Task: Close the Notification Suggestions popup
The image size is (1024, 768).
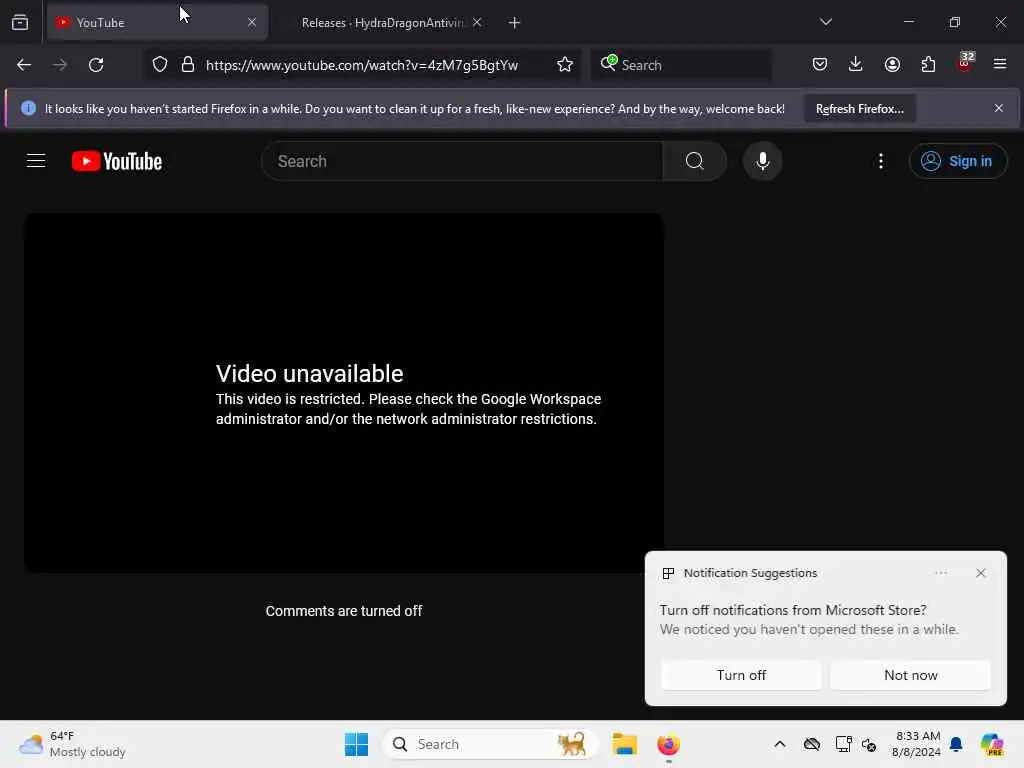Action: pos(980,573)
